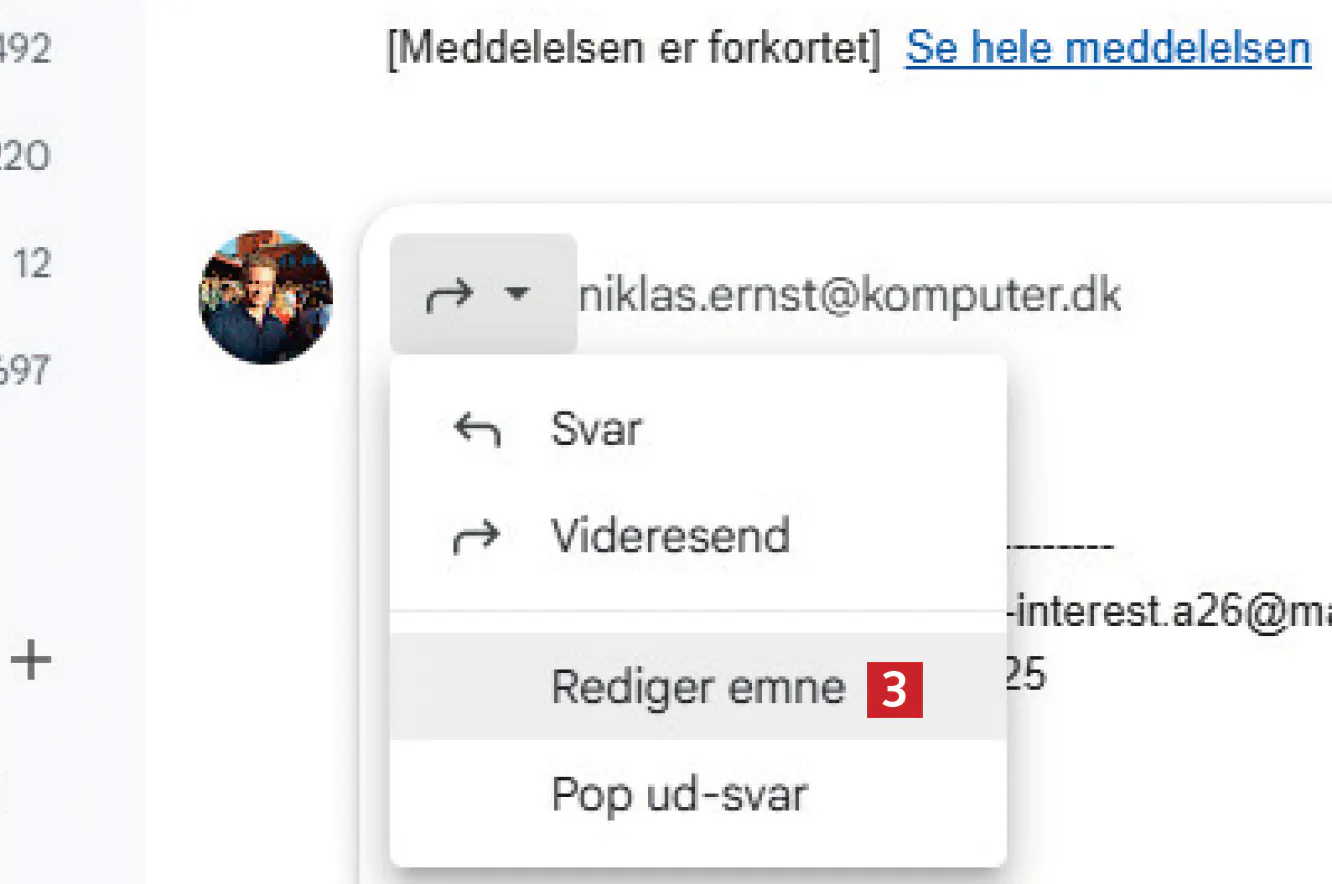Image resolution: width=1332 pixels, height=884 pixels.
Task: Click the 12 count in sidebar
Action: [32, 264]
